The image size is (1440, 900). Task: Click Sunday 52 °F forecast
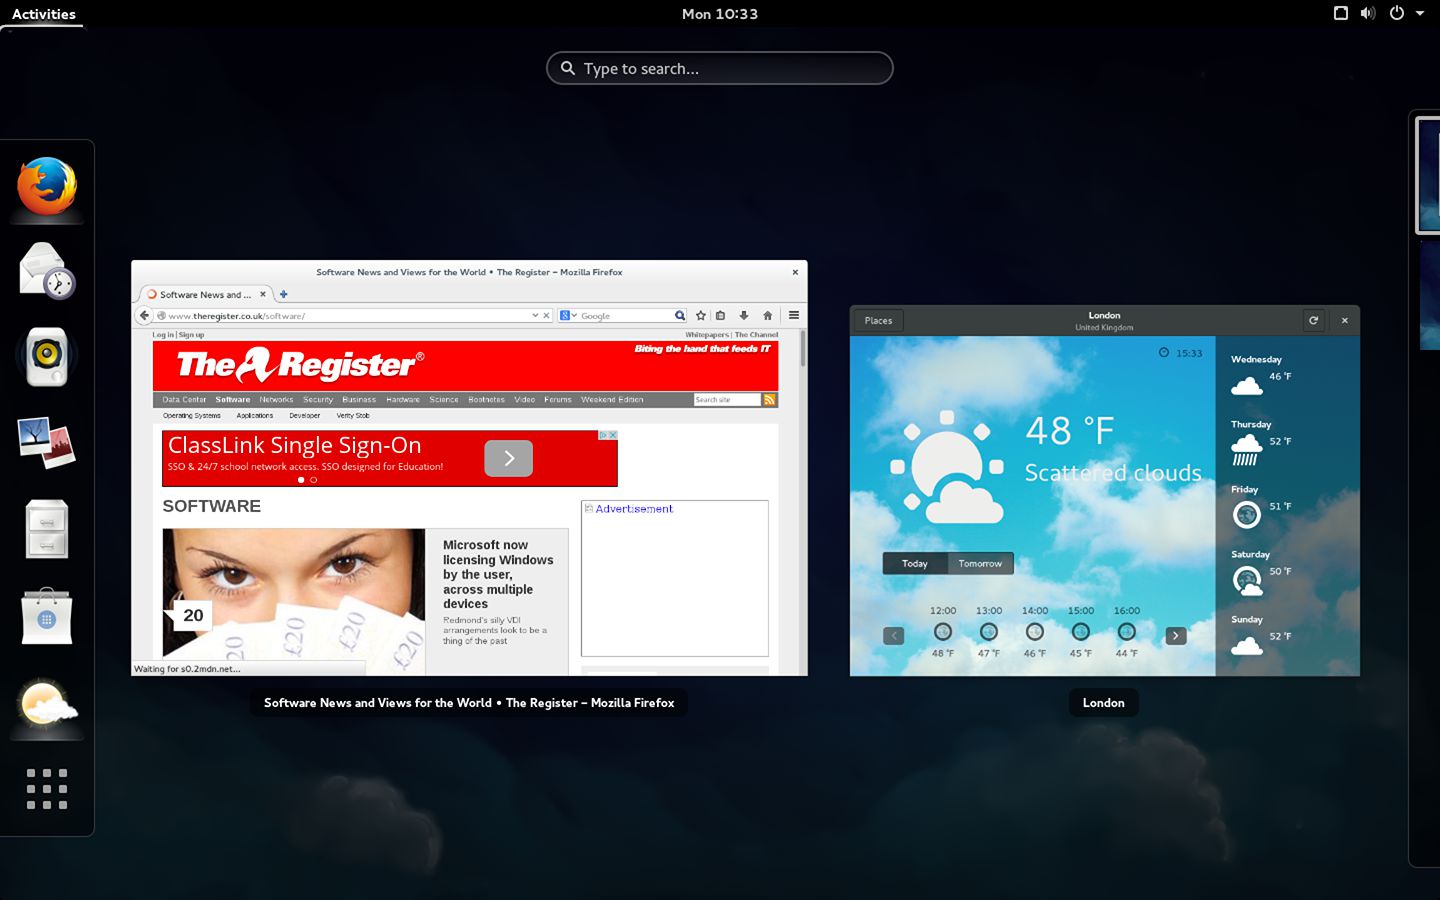tap(1262, 637)
